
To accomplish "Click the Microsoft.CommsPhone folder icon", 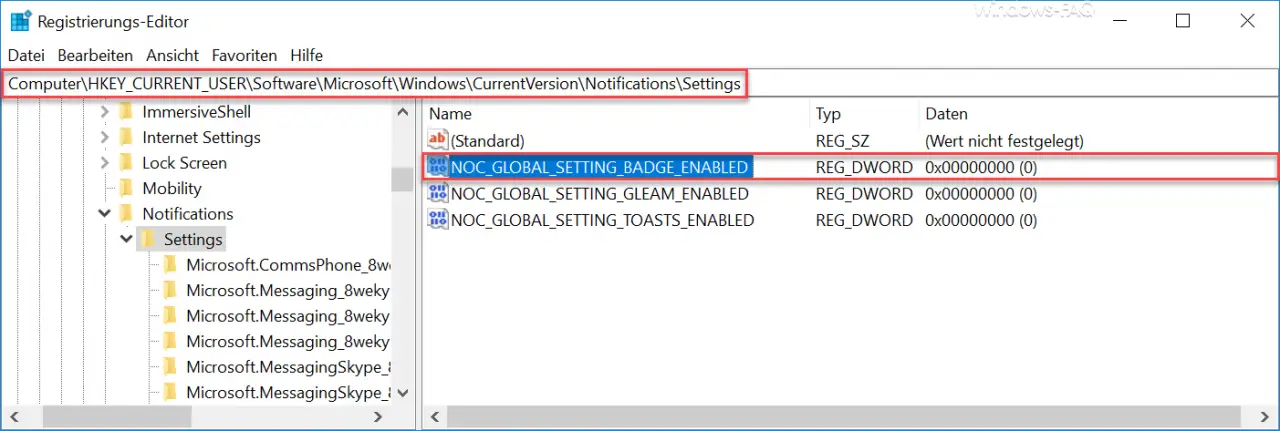I will pyautogui.click(x=169, y=265).
